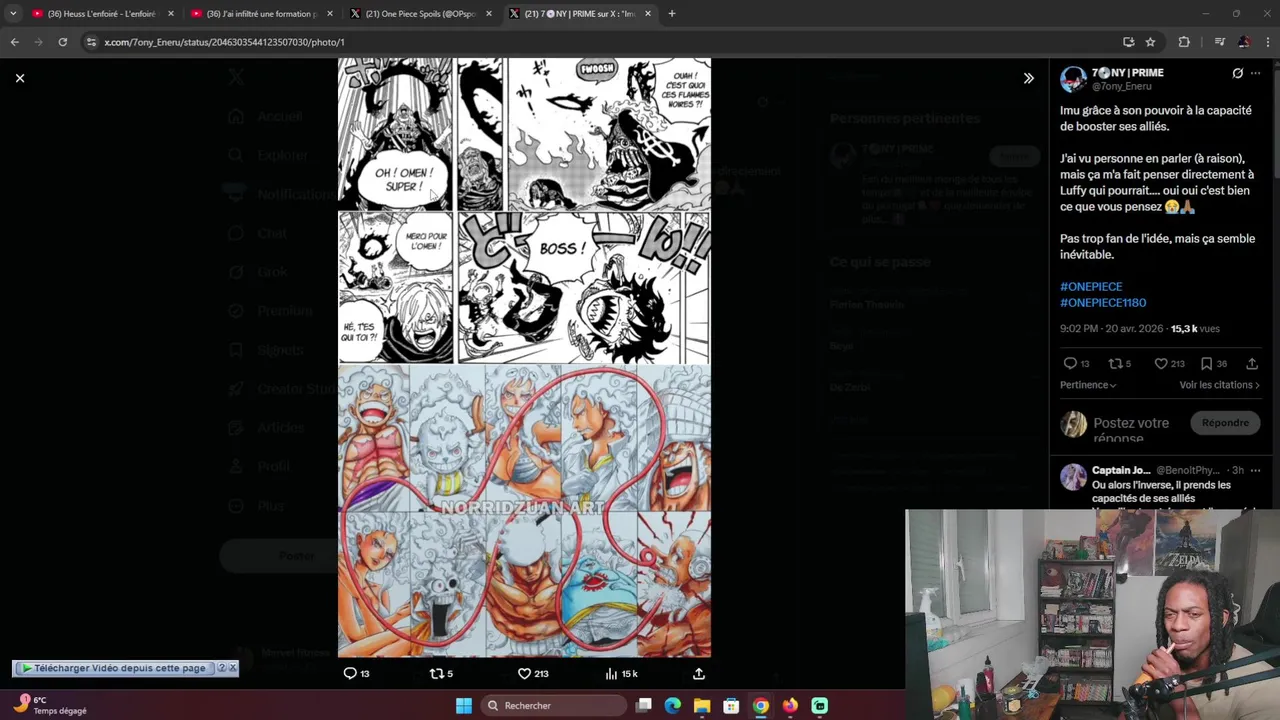Reload the page

(x=62, y=42)
